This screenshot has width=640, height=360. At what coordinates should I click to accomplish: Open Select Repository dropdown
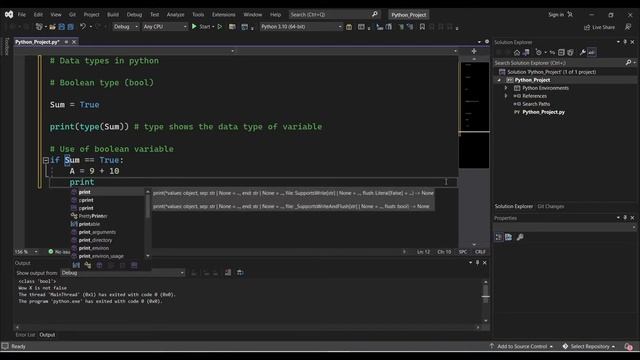[589, 347]
